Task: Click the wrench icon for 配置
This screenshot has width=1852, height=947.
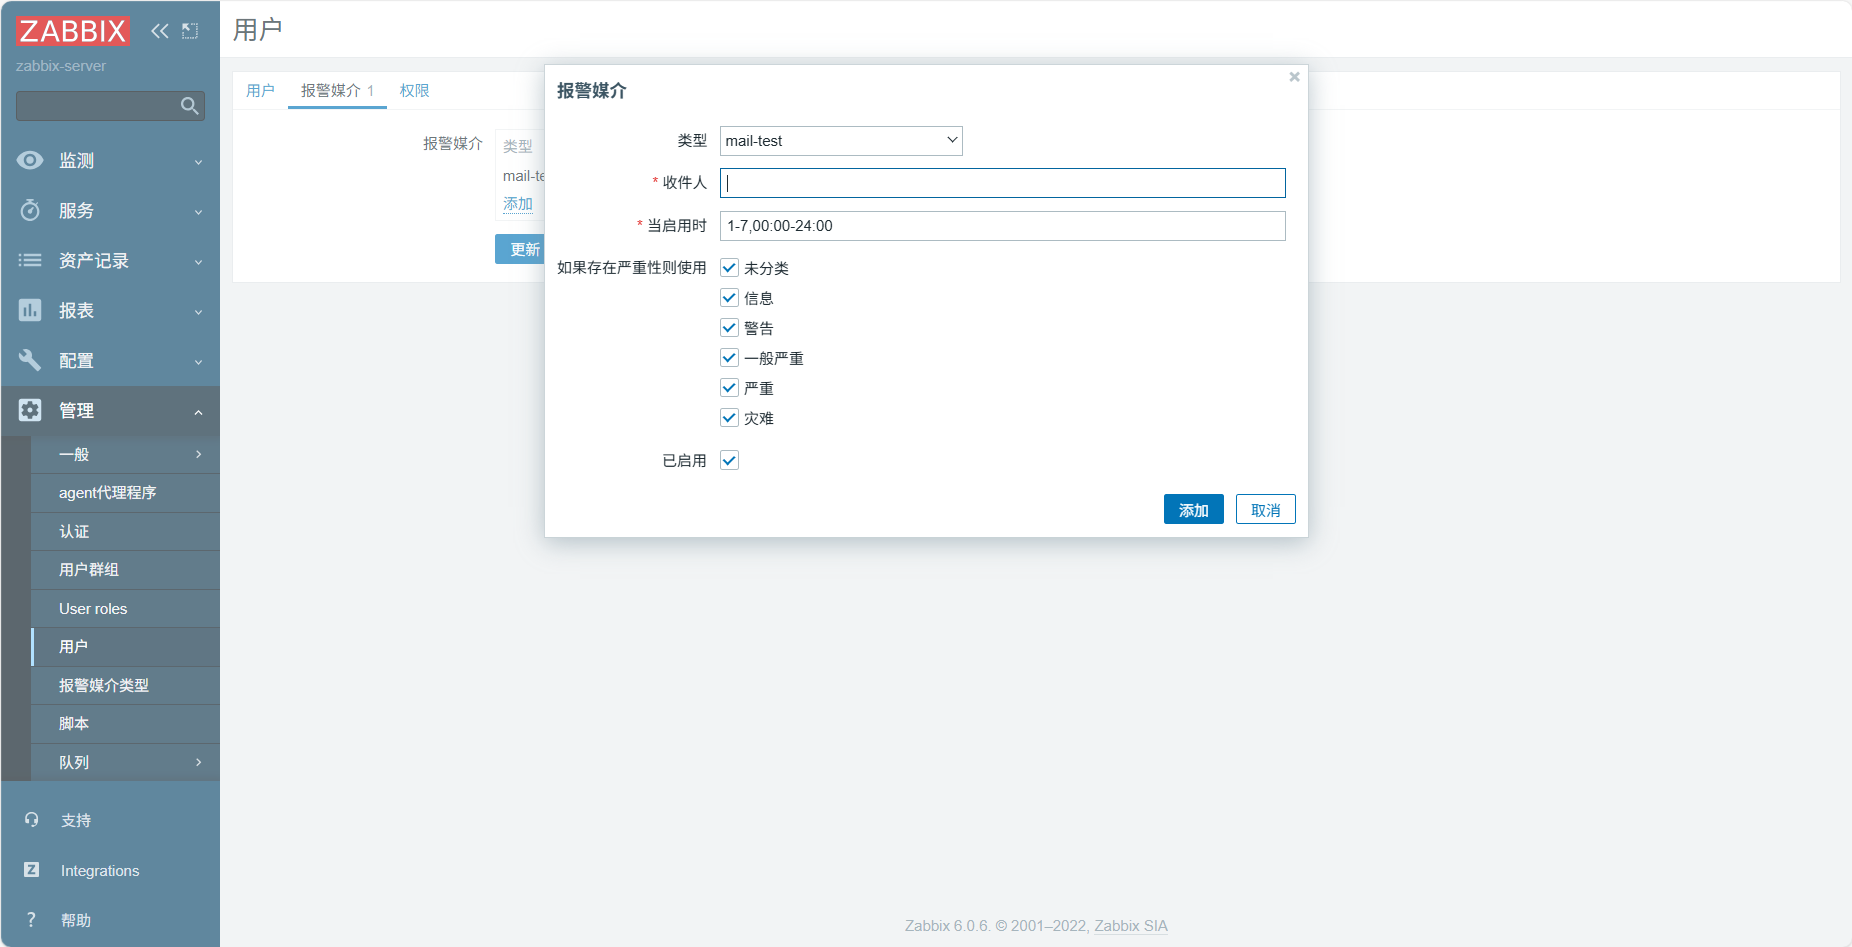Action: [x=30, y=360]
